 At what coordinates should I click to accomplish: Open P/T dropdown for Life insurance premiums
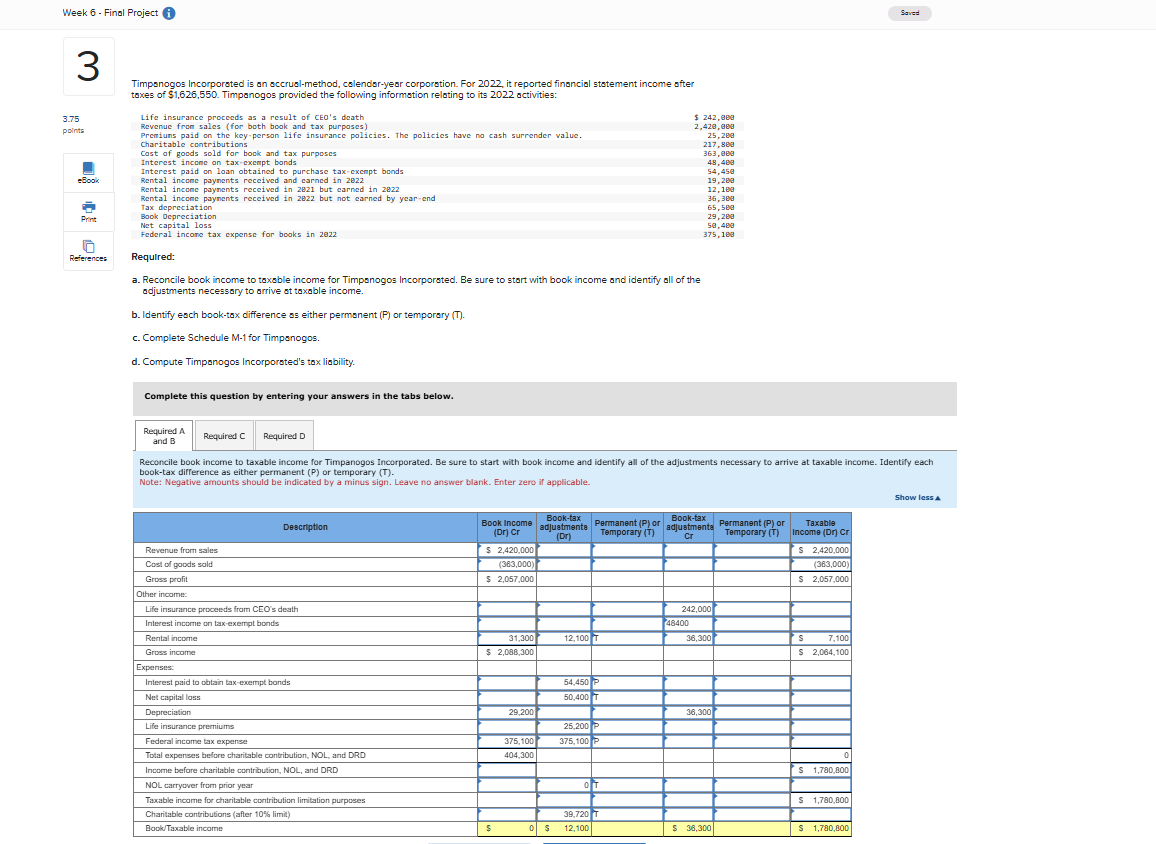pyautogui.click(x=627, y=727)
